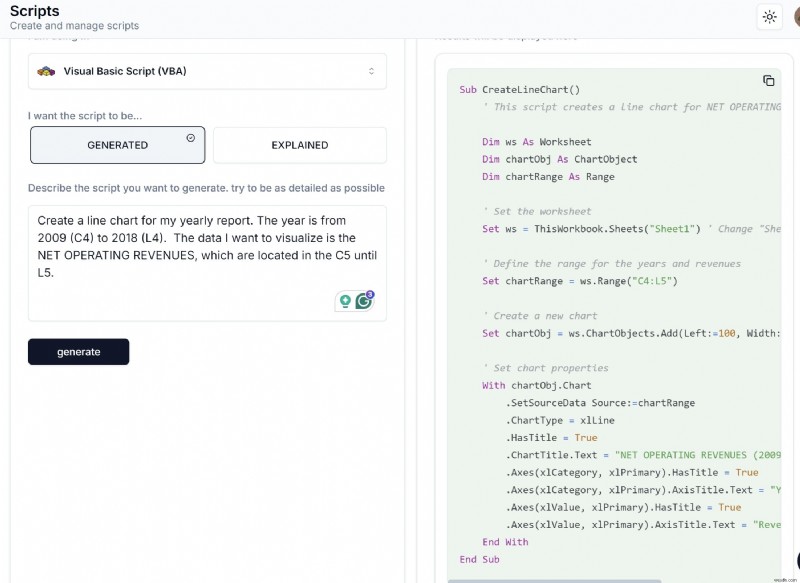Click the '.ChartType = xlLine' line

coord(560,420)
